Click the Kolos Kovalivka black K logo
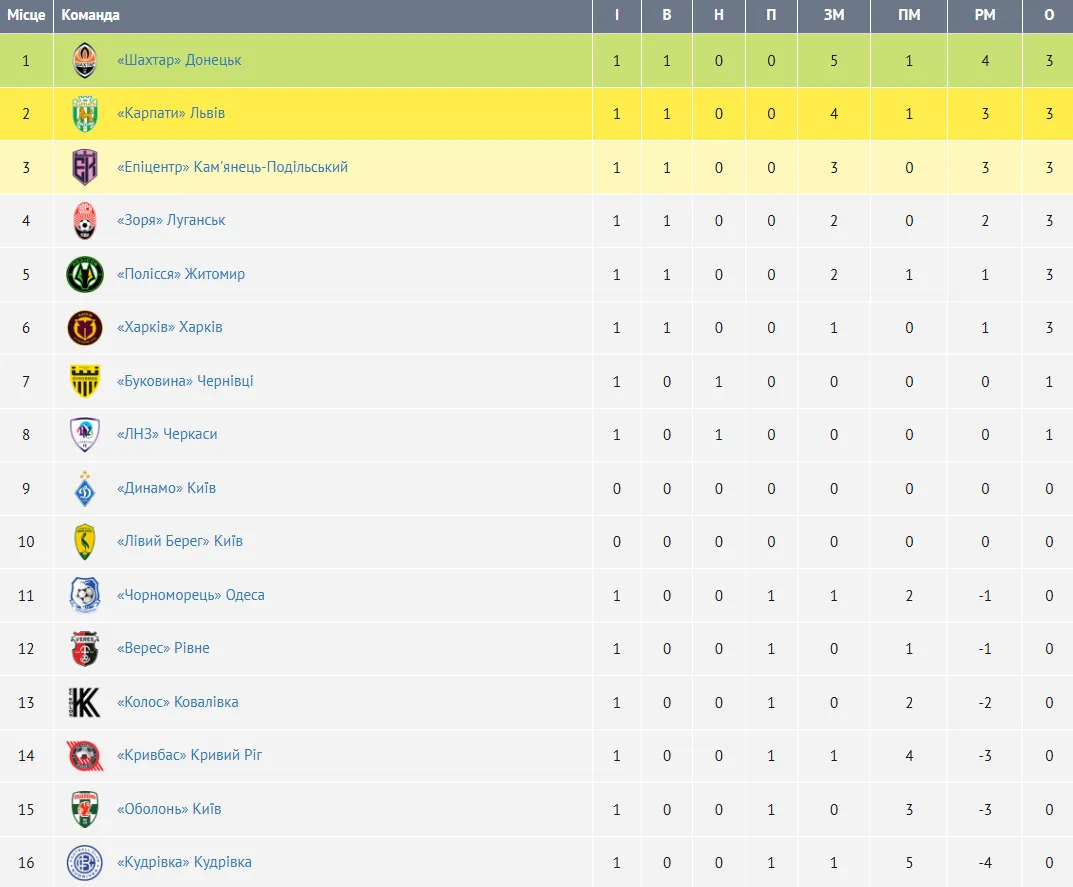 [x=85, y=702]
